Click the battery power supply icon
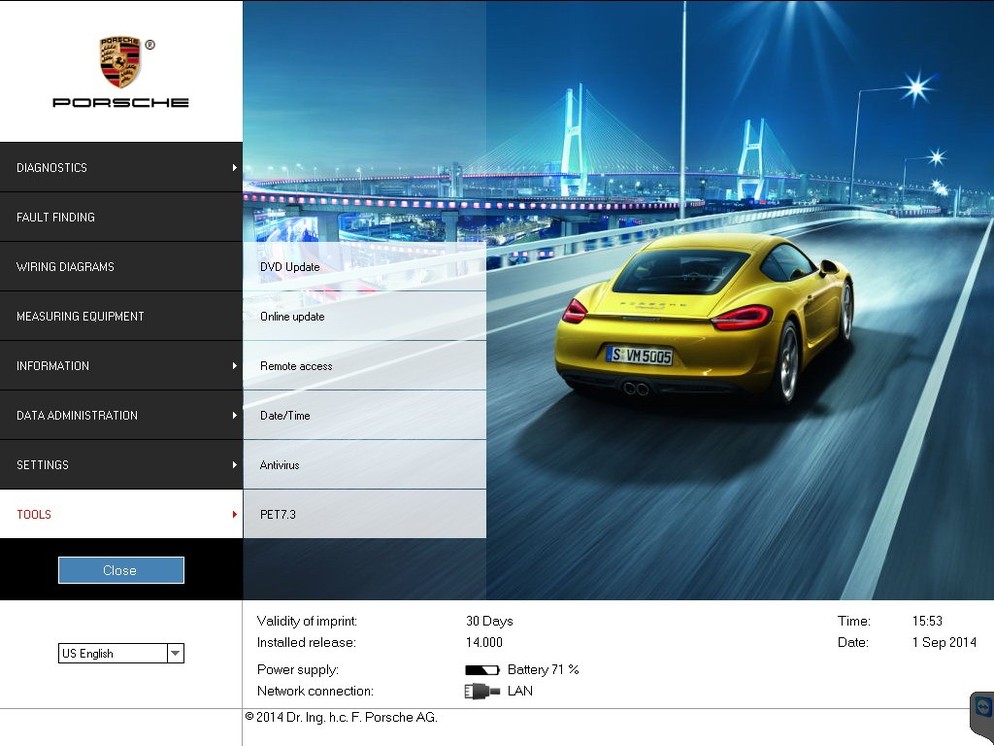The image size is (994, 746). coord(482,670)
